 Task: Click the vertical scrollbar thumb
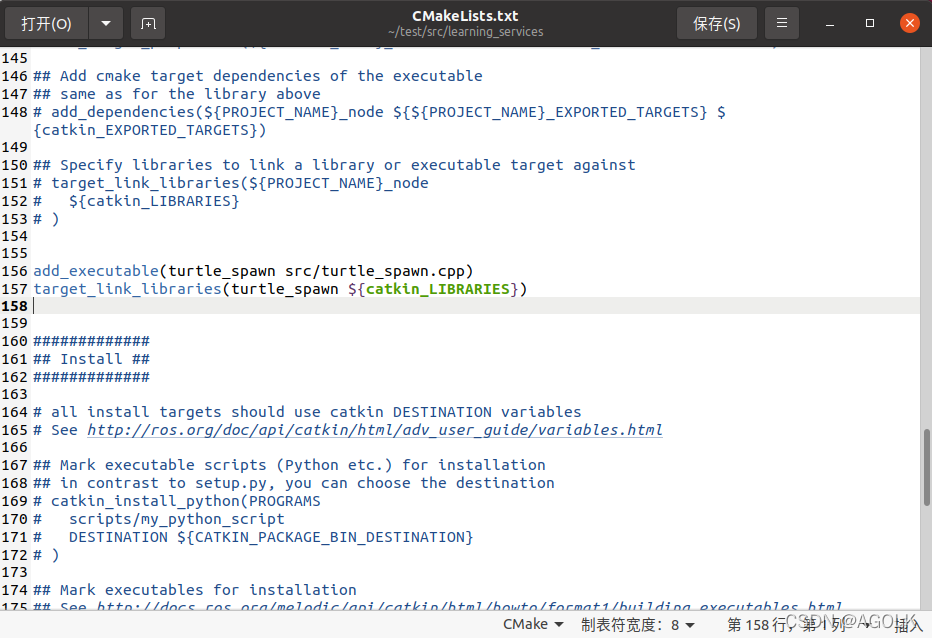pyautogui.click(x=926, y=467)
